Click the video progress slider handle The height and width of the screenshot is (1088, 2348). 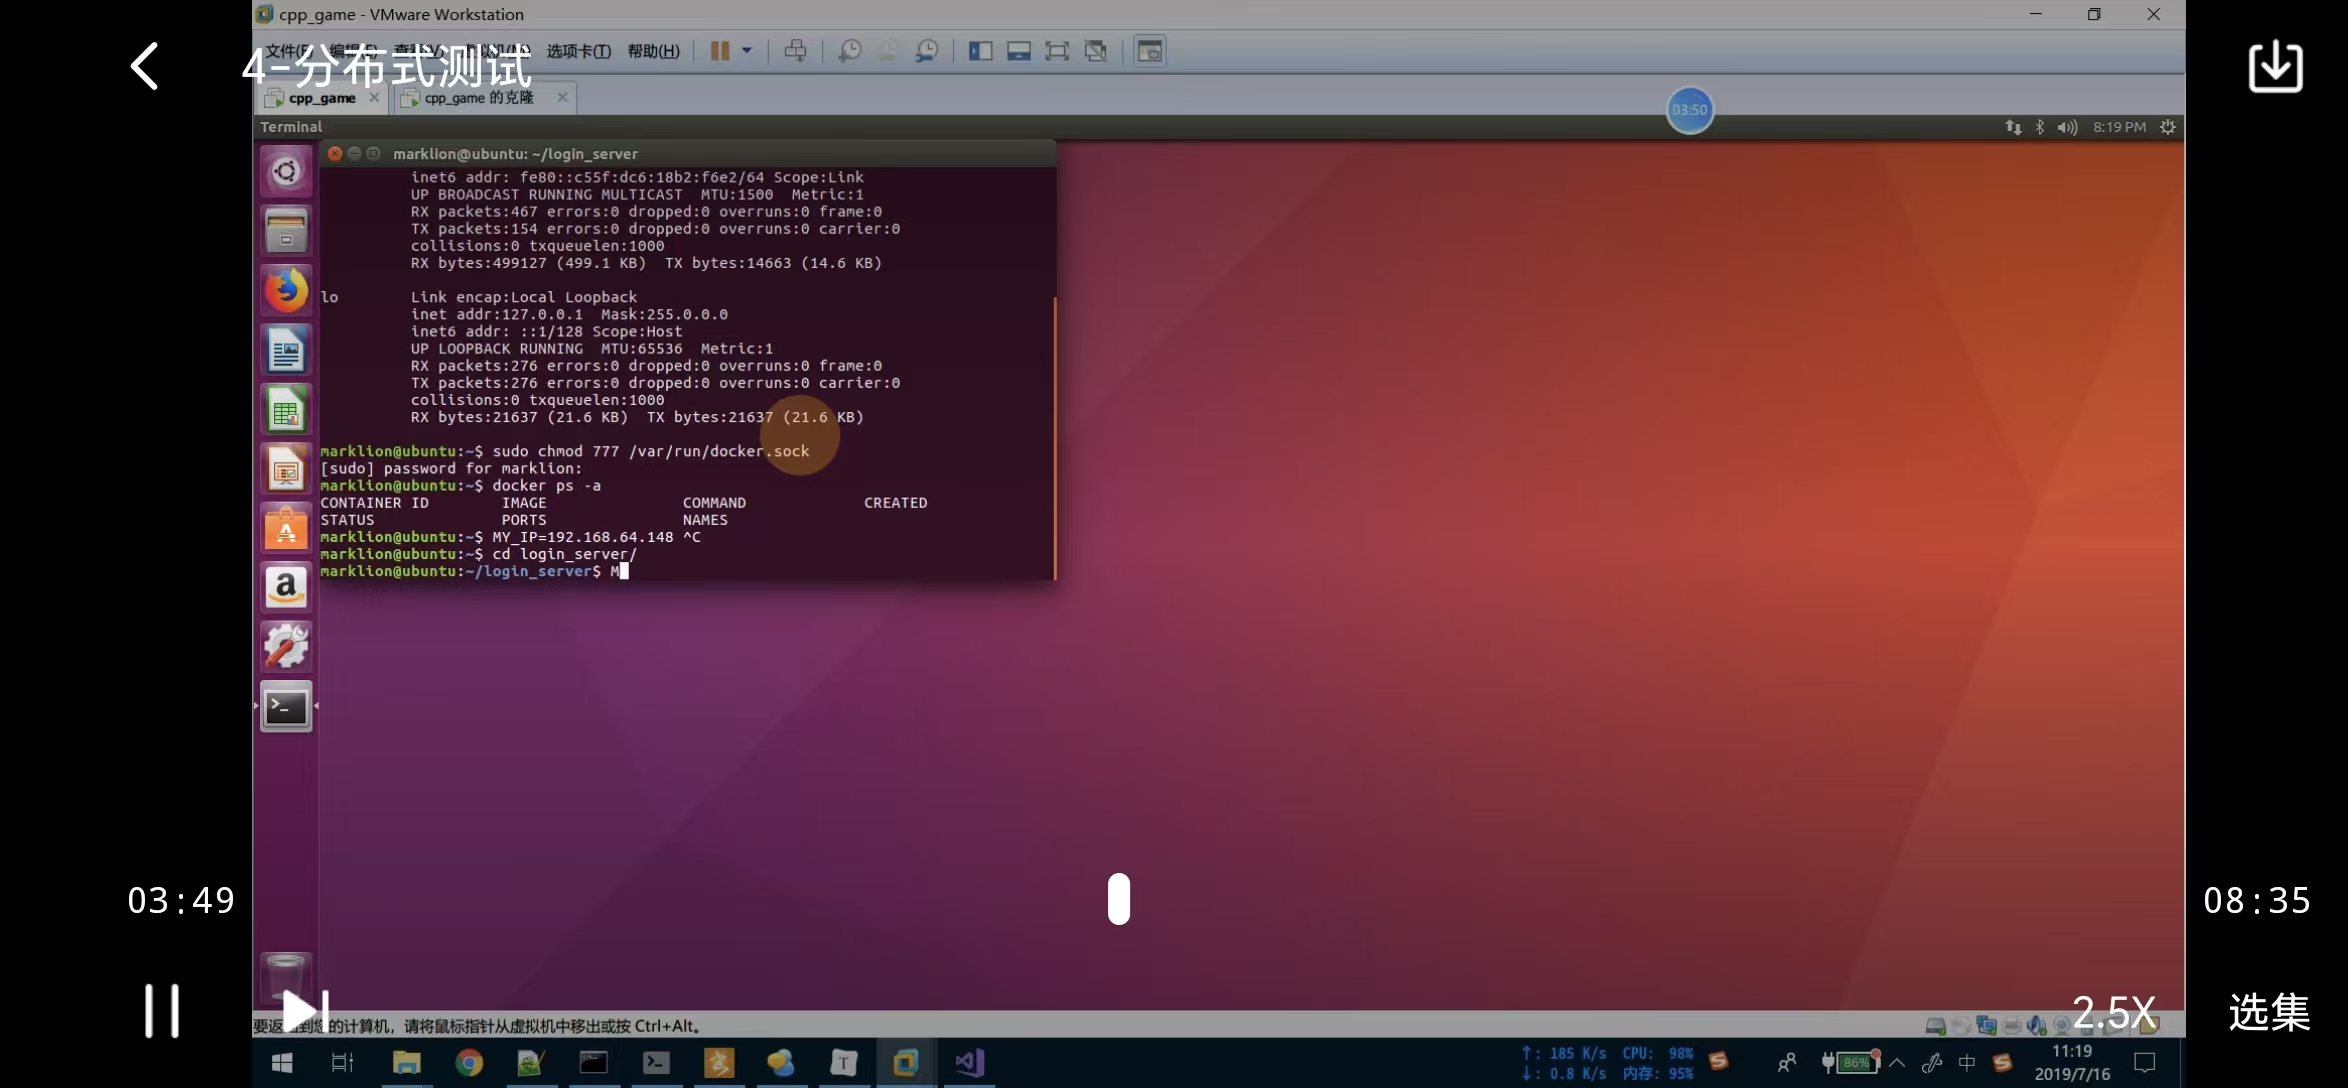tap(1119, 898)
